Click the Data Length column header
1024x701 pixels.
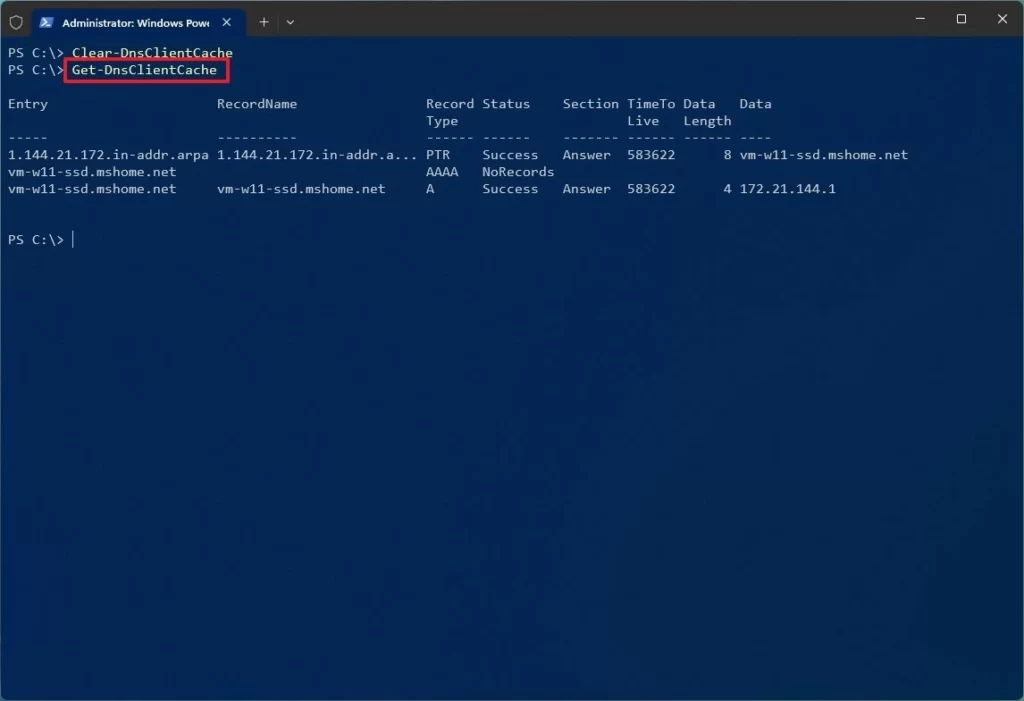click(707, 112)
